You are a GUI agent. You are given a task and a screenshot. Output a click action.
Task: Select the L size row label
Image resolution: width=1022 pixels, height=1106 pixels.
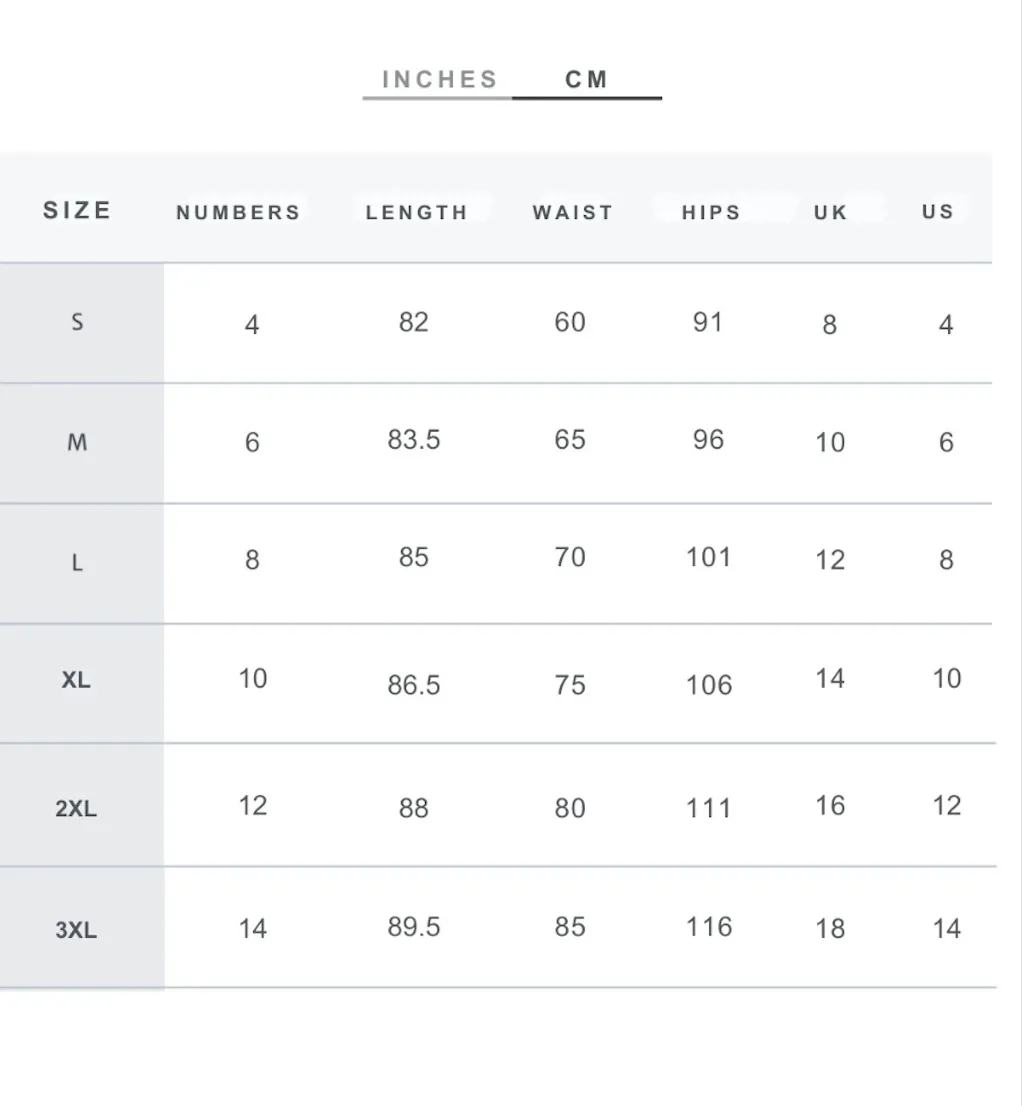pos(78,563)
